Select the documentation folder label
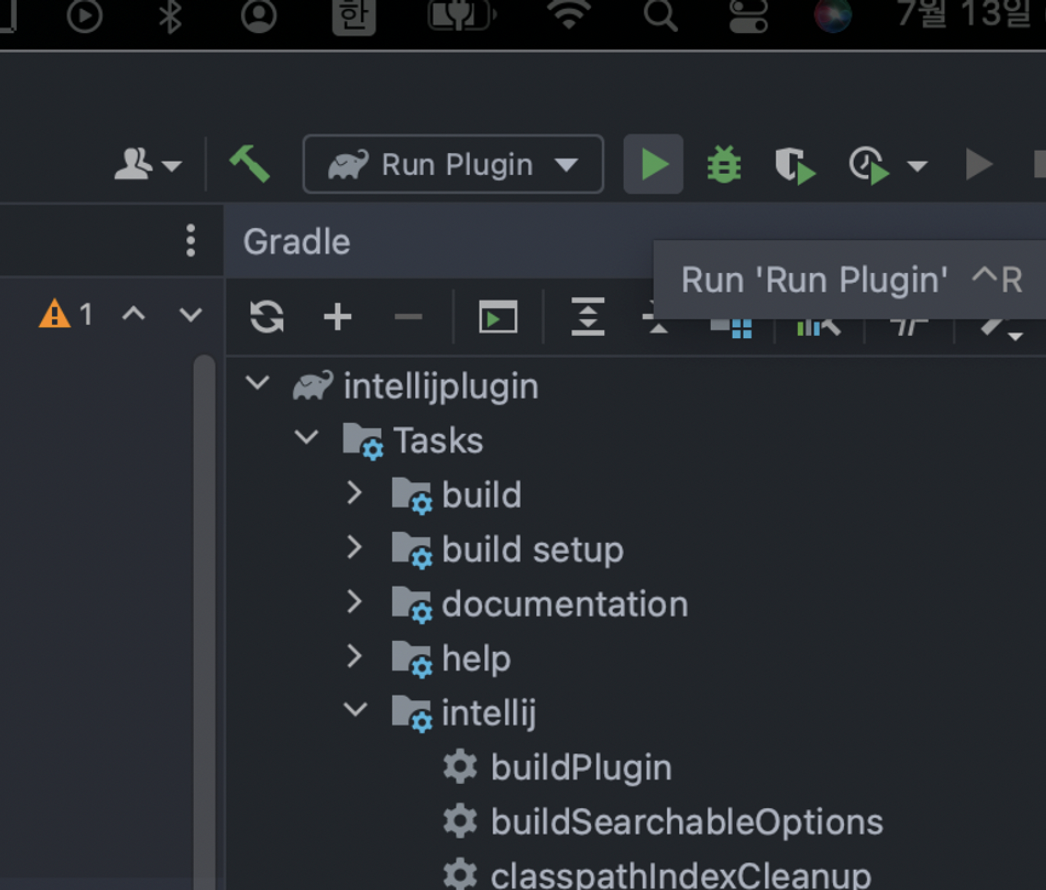This screenshot has width=1046, height=890. [x=564, y=604]
